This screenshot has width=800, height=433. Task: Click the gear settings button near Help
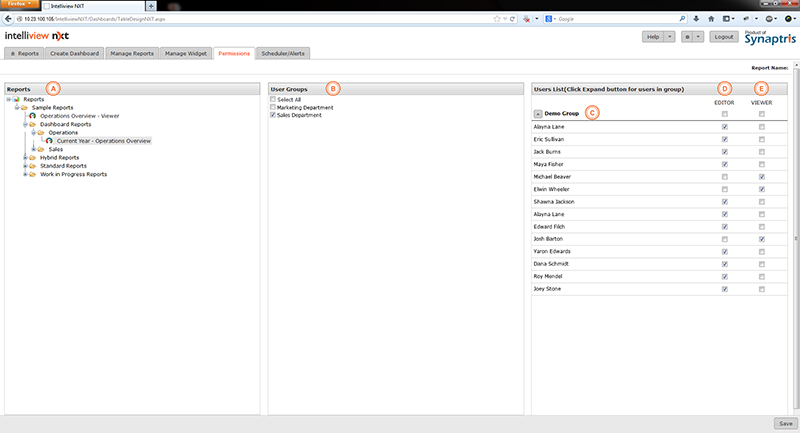(x=687, y=37)
